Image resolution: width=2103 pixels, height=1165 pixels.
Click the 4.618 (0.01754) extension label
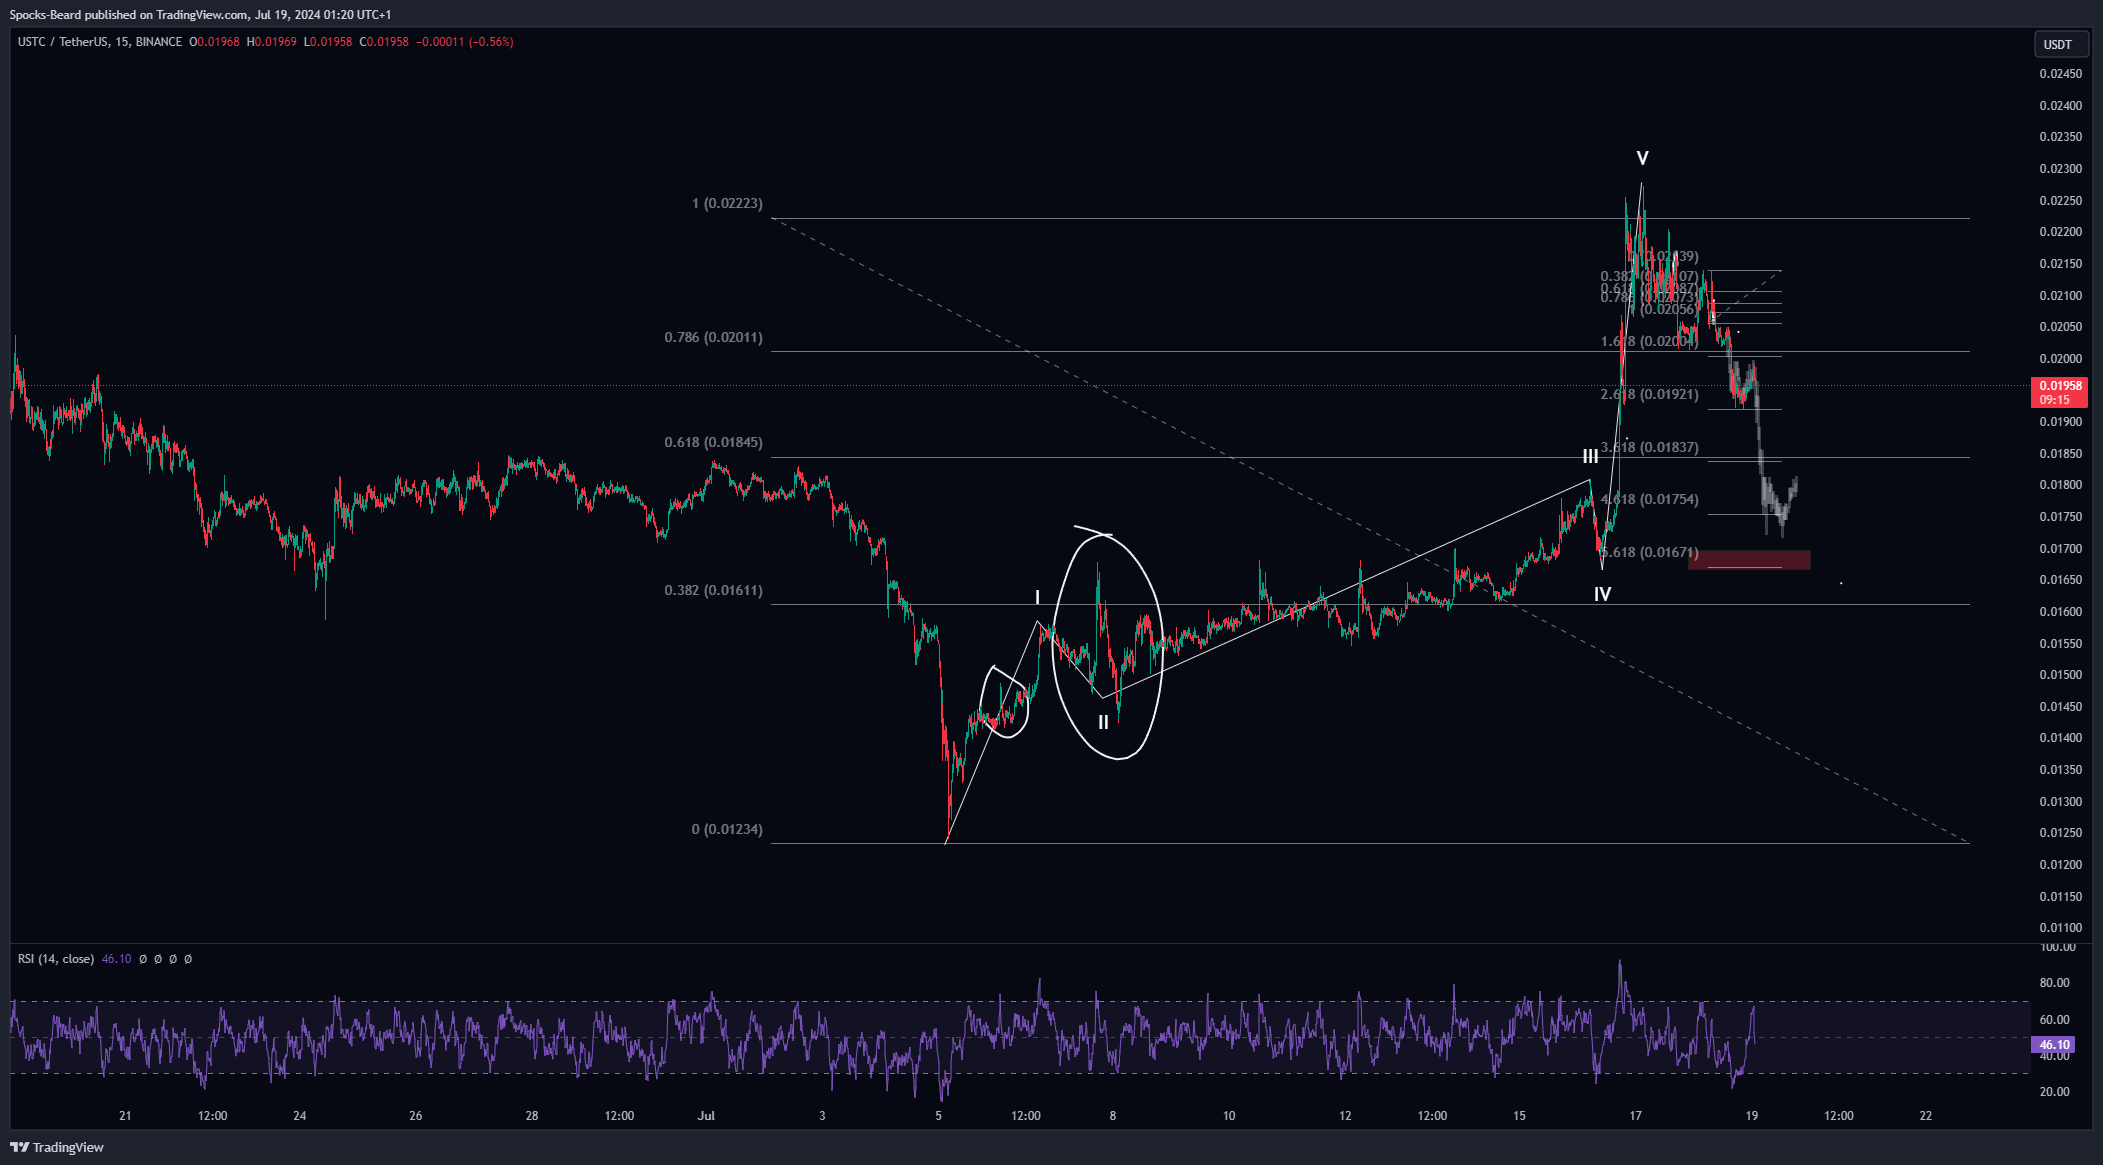click(x=1649, y=499)
